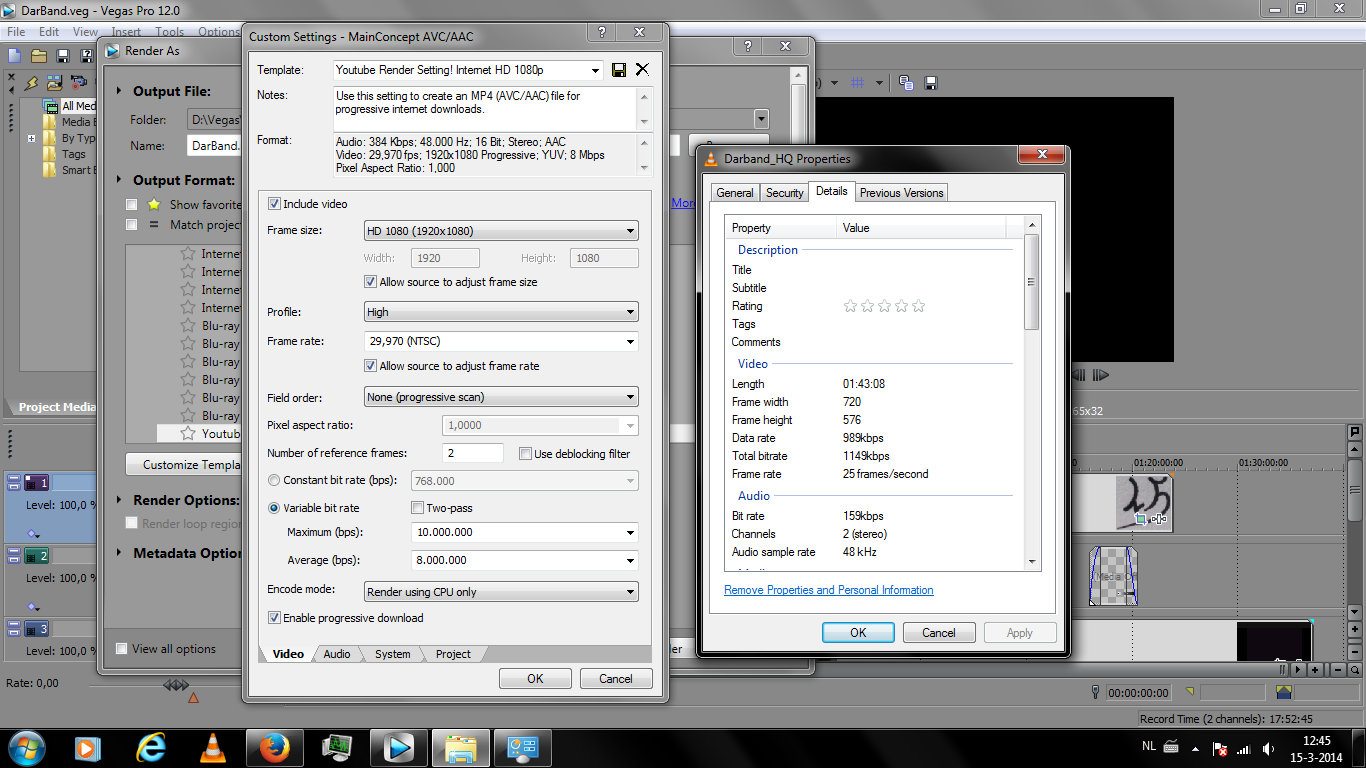Open VLC media player from taskbar
Image resolution: width=1366 pixels, height=768 pixels.
213,747
